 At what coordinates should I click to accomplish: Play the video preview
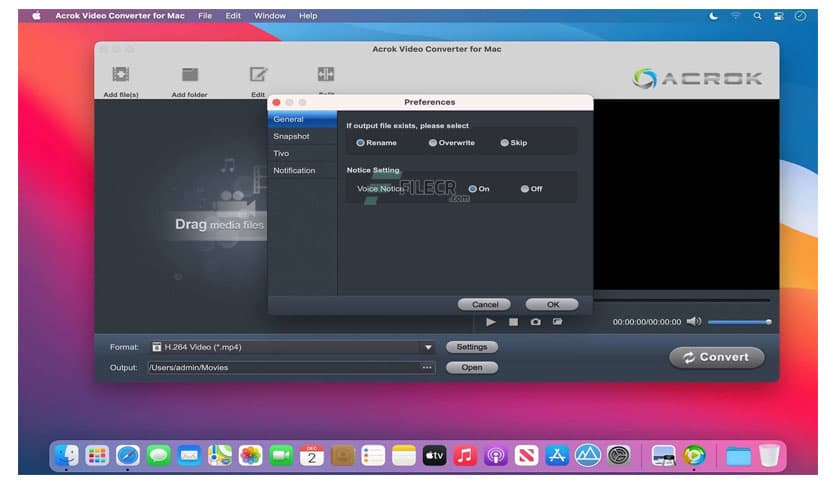coord(491,322)
